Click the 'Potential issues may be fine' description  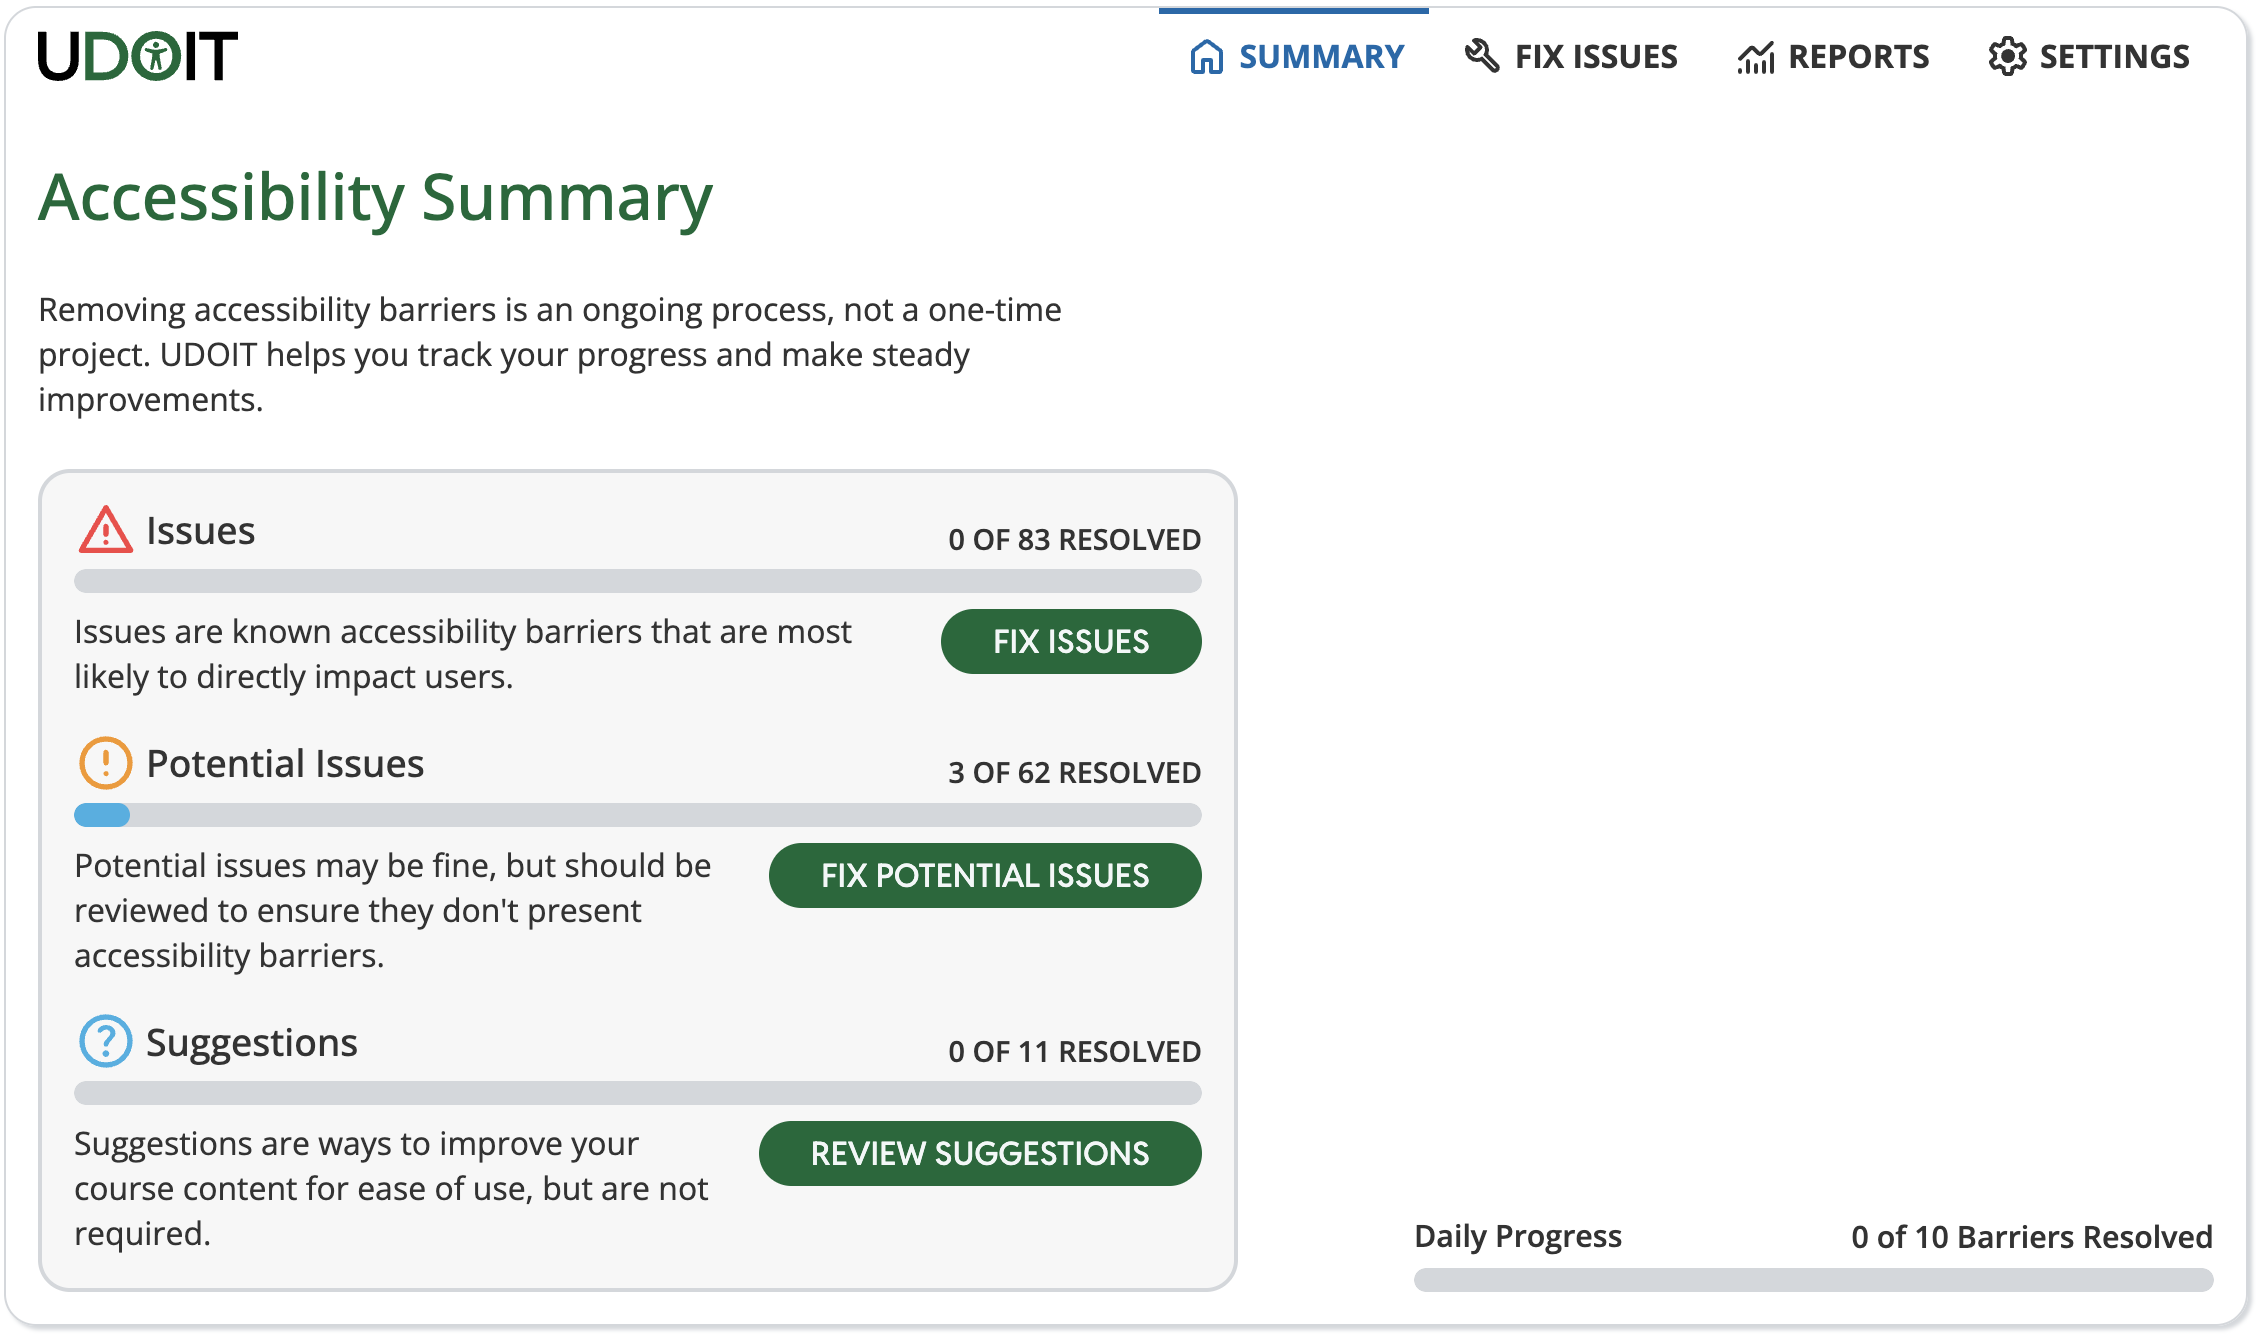(393, 910)
